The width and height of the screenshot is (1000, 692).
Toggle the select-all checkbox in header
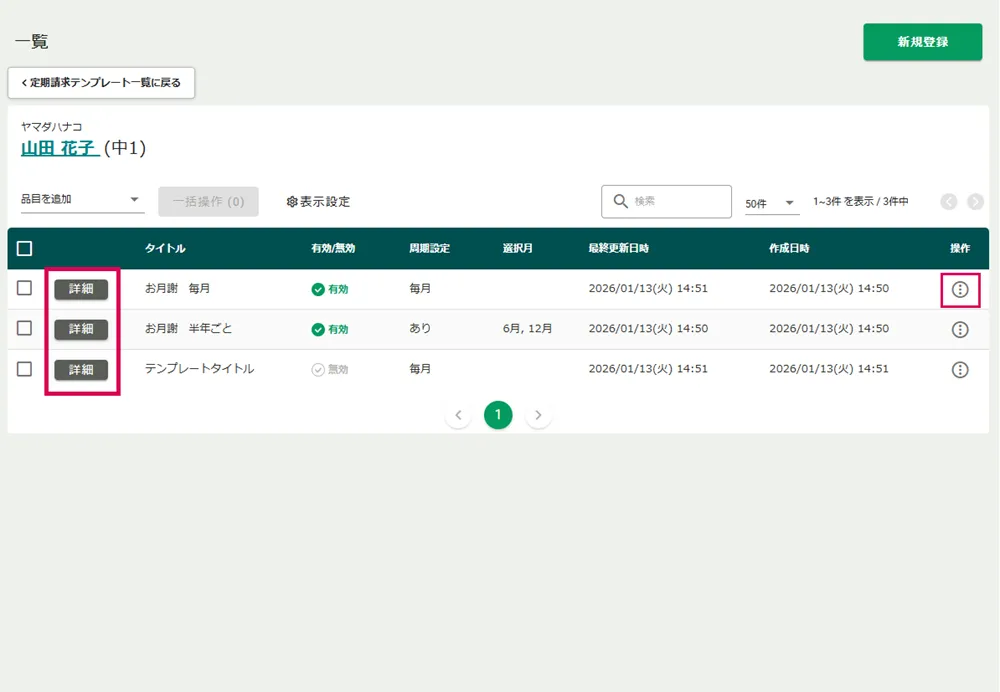tap(25, 248)
